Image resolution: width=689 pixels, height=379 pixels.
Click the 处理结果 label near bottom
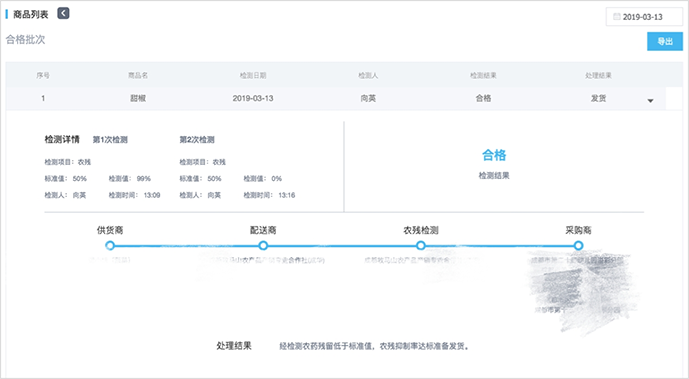point(234,346)
